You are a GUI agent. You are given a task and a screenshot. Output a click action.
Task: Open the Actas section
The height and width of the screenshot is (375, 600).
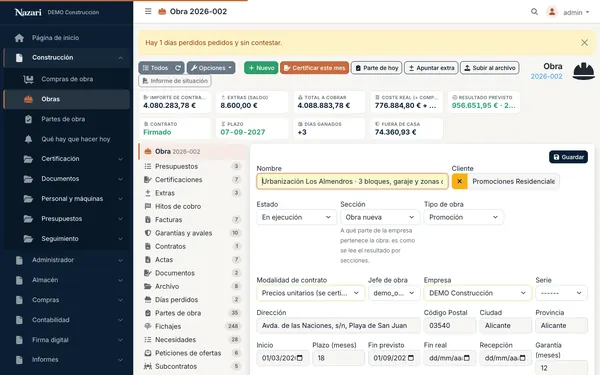(192, 260)
